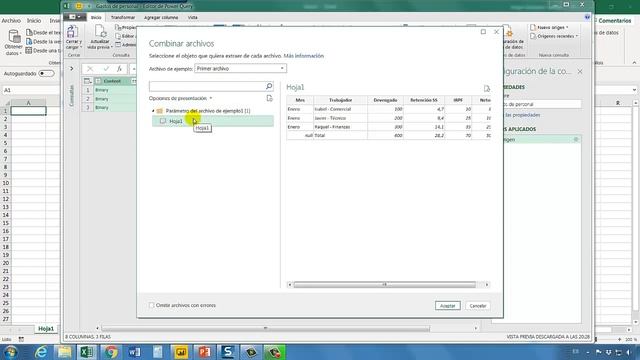Viewport: 640px width, 360px height.
Task: Open Archivo menu in Excel
Action: click(11, 20)
